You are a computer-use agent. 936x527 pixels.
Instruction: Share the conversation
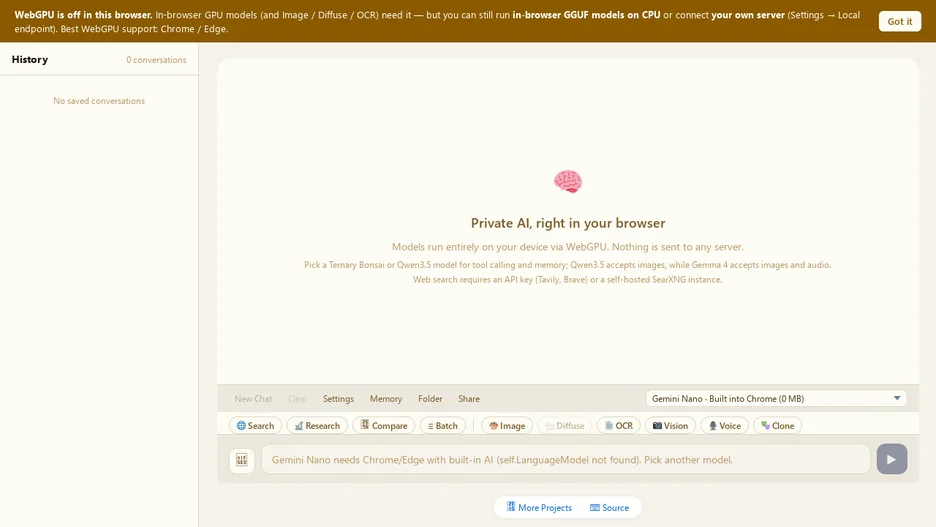click(x=469, y=399)
